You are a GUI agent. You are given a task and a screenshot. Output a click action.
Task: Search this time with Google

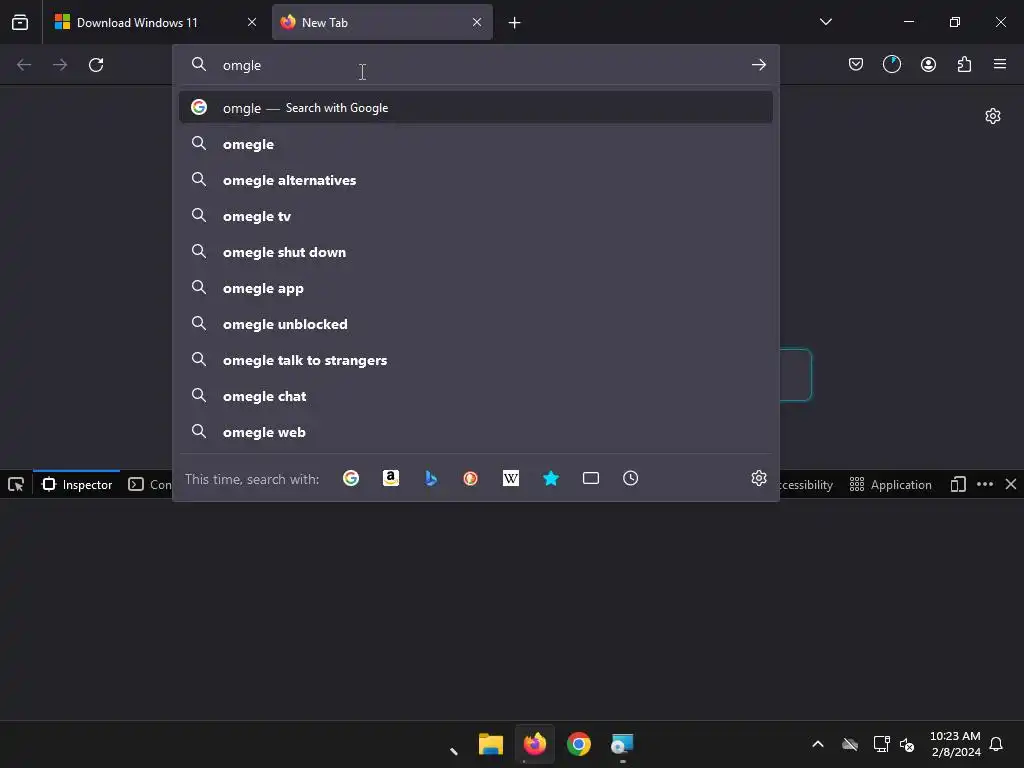(351, 478)
